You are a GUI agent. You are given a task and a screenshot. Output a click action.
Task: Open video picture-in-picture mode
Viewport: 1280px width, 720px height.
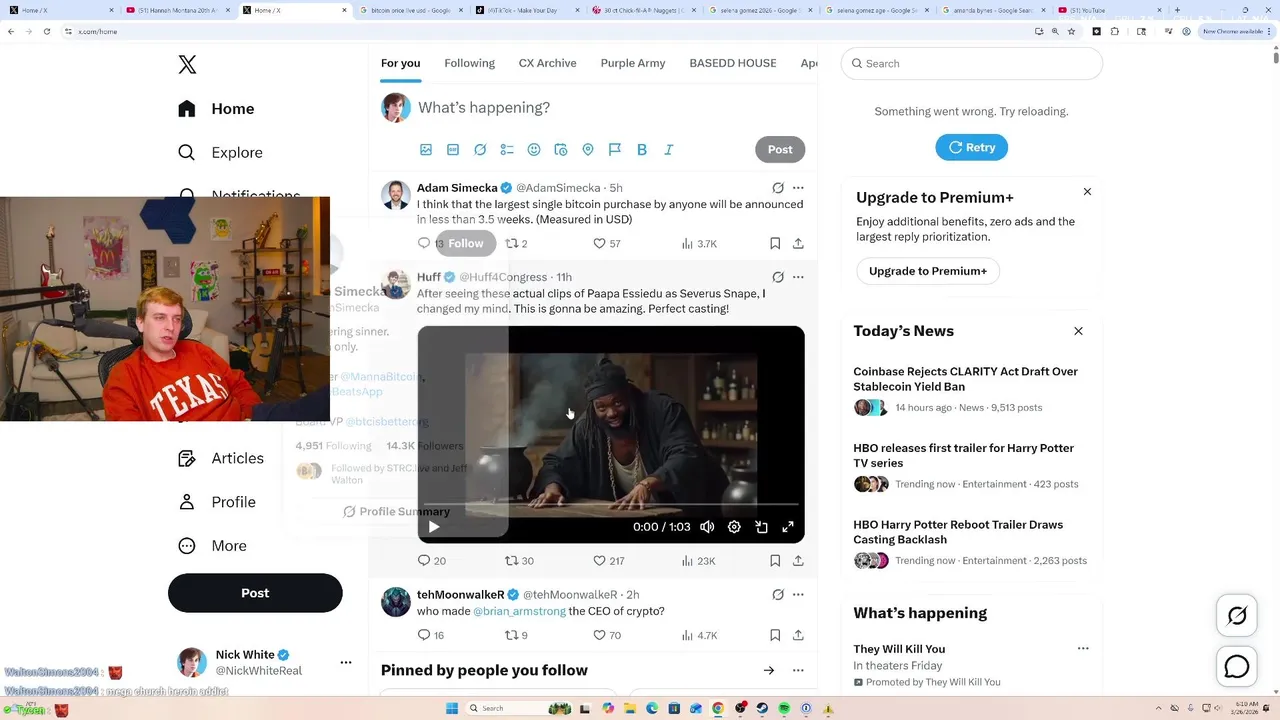point(761,527)
